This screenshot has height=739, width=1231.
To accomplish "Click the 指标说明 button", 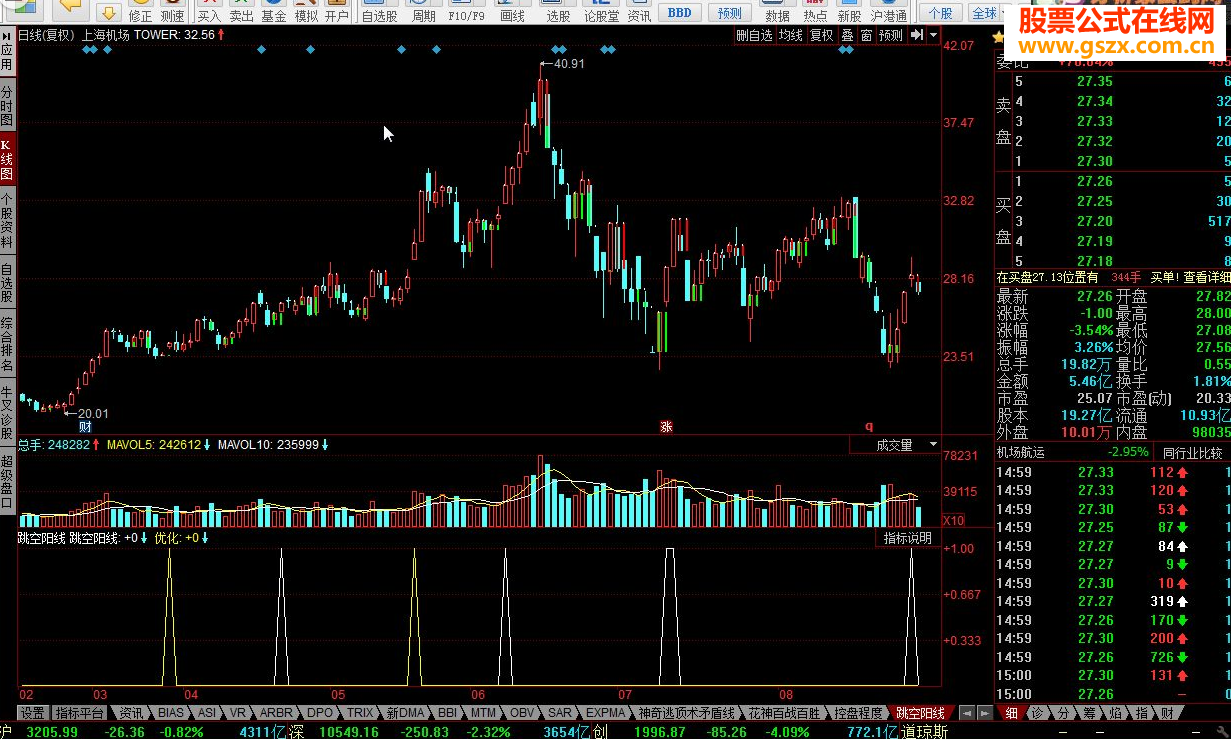I will [908, 538].
